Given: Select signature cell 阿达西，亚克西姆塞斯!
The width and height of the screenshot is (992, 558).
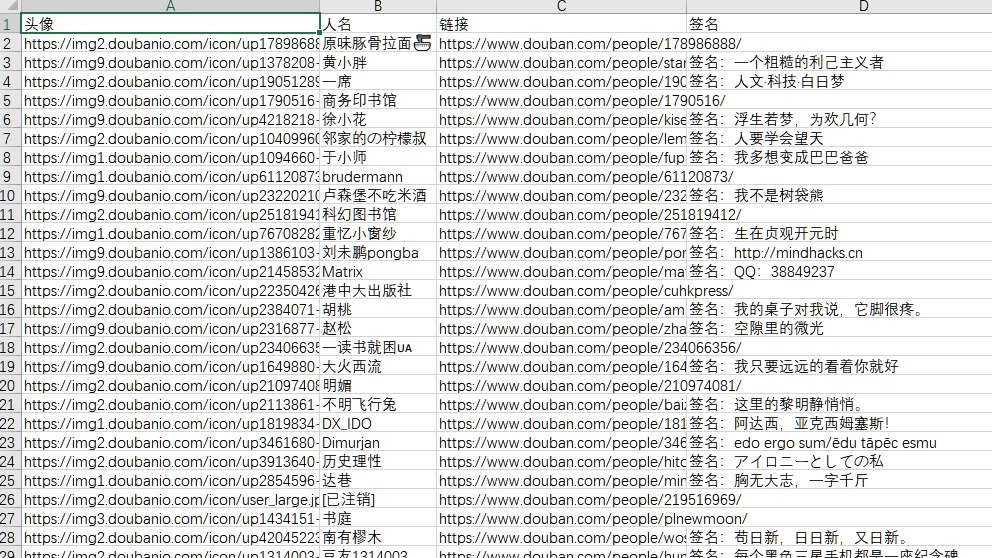Looking at the screenshot, I should click(839, 423).
